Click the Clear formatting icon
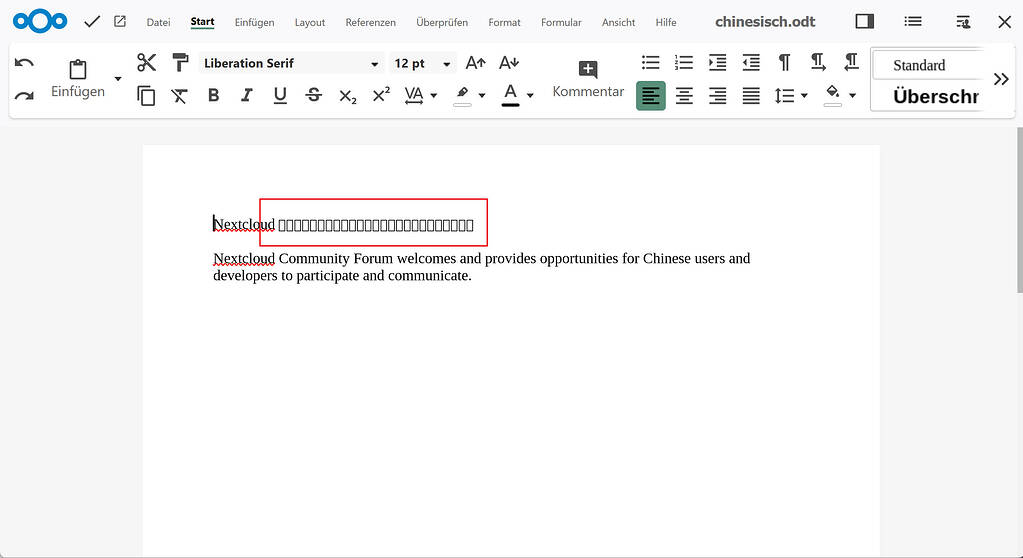Screen dimensions: 1023x558 pos(179,96)
